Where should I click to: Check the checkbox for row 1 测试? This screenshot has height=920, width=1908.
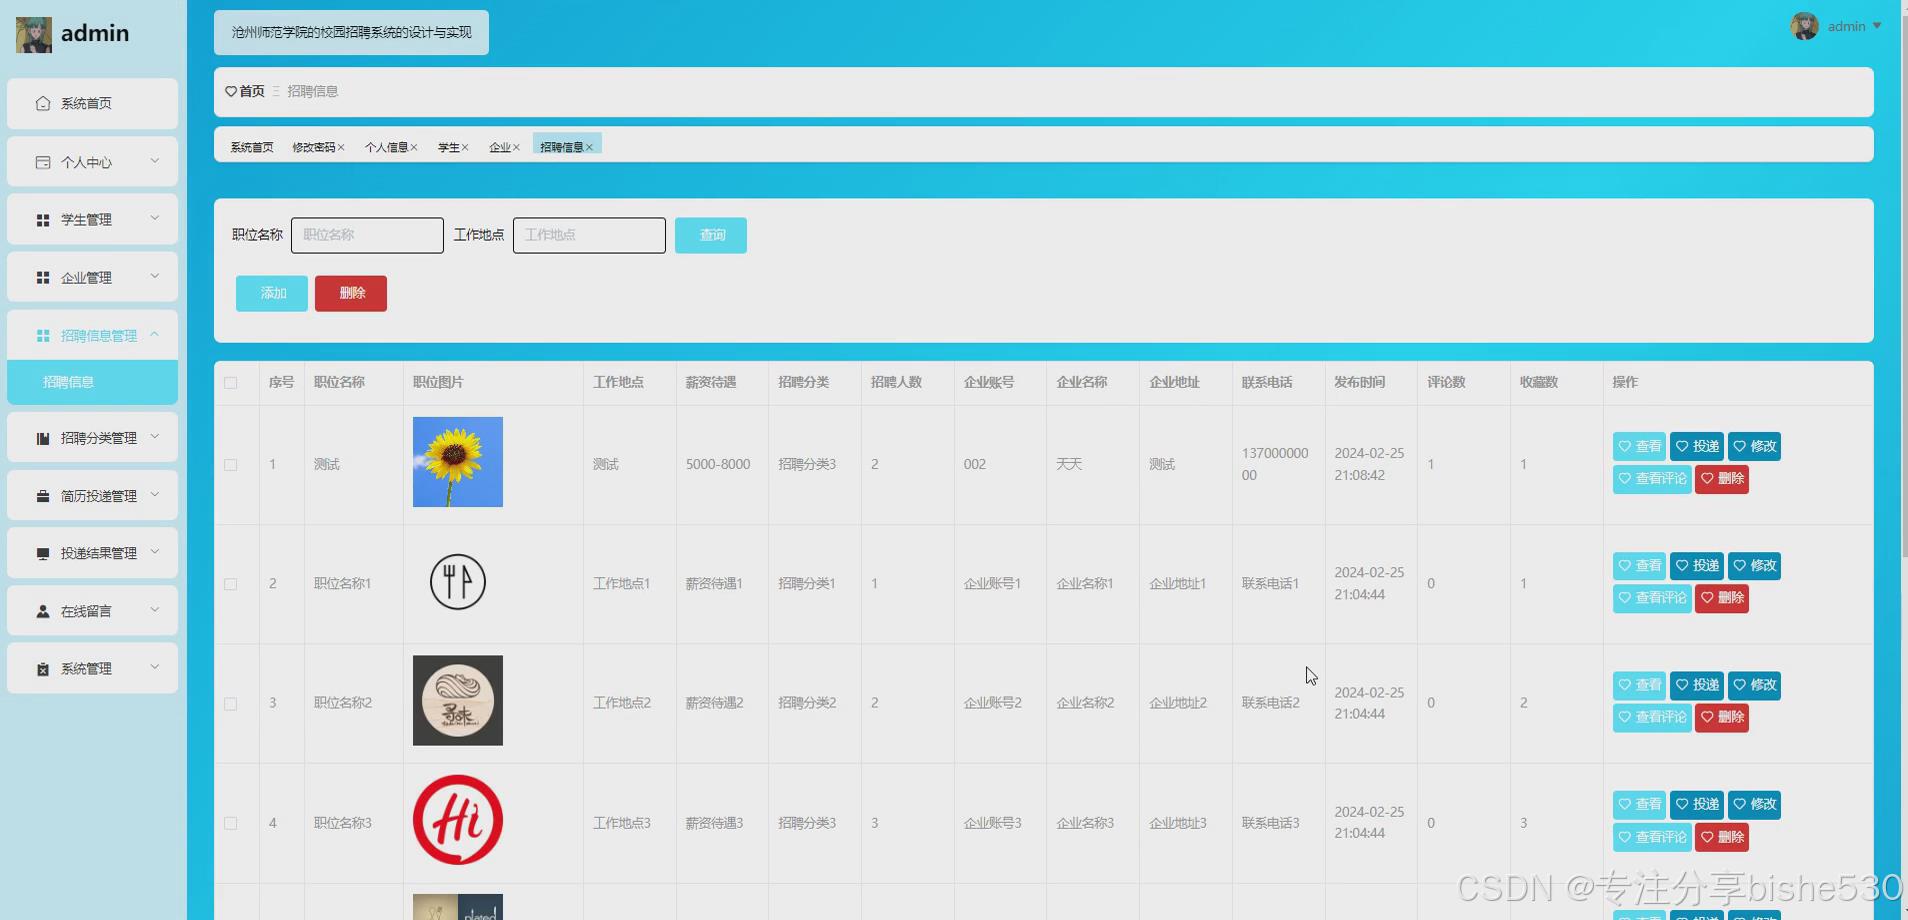click(x=231, y=465)
